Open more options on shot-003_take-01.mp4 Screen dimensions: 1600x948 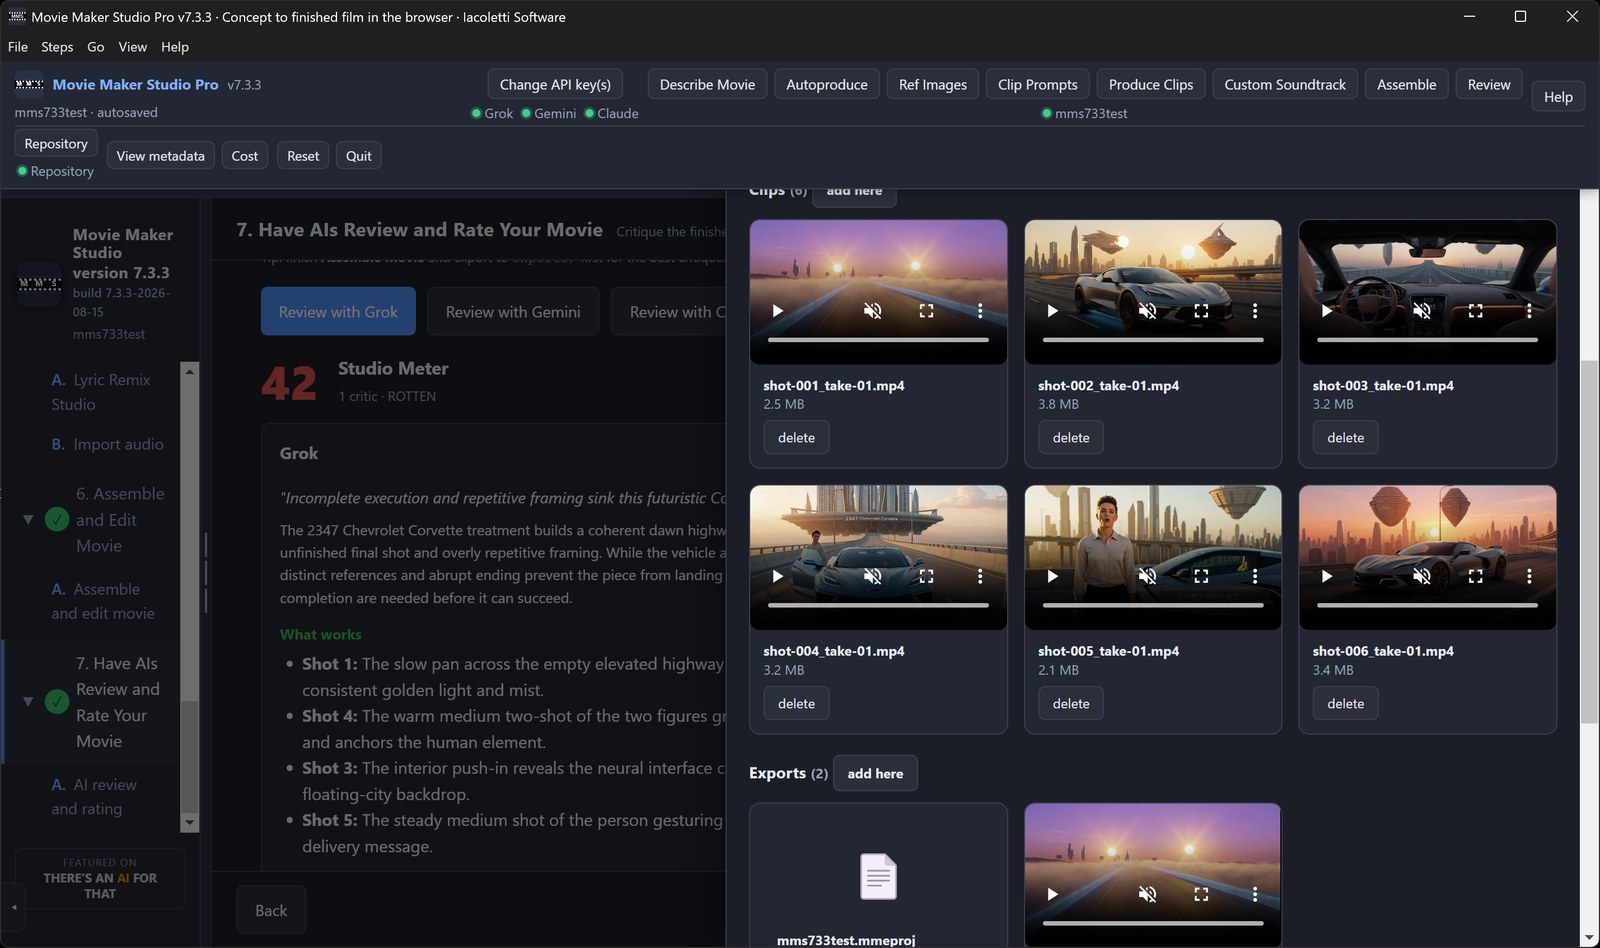[1529, 311]
